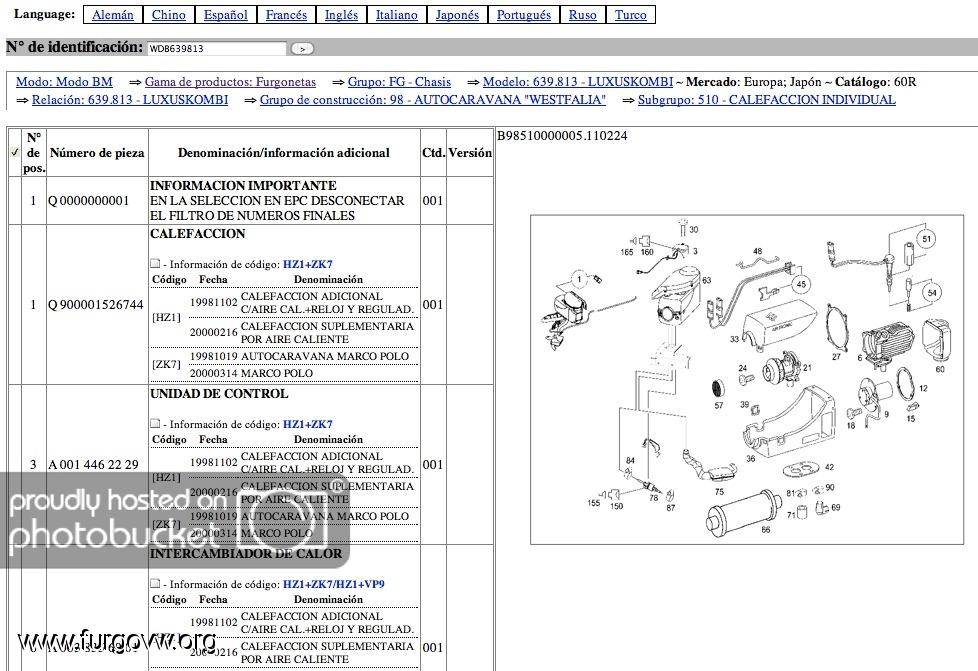Click diagram callout number 51

click(x=926, y=239)
